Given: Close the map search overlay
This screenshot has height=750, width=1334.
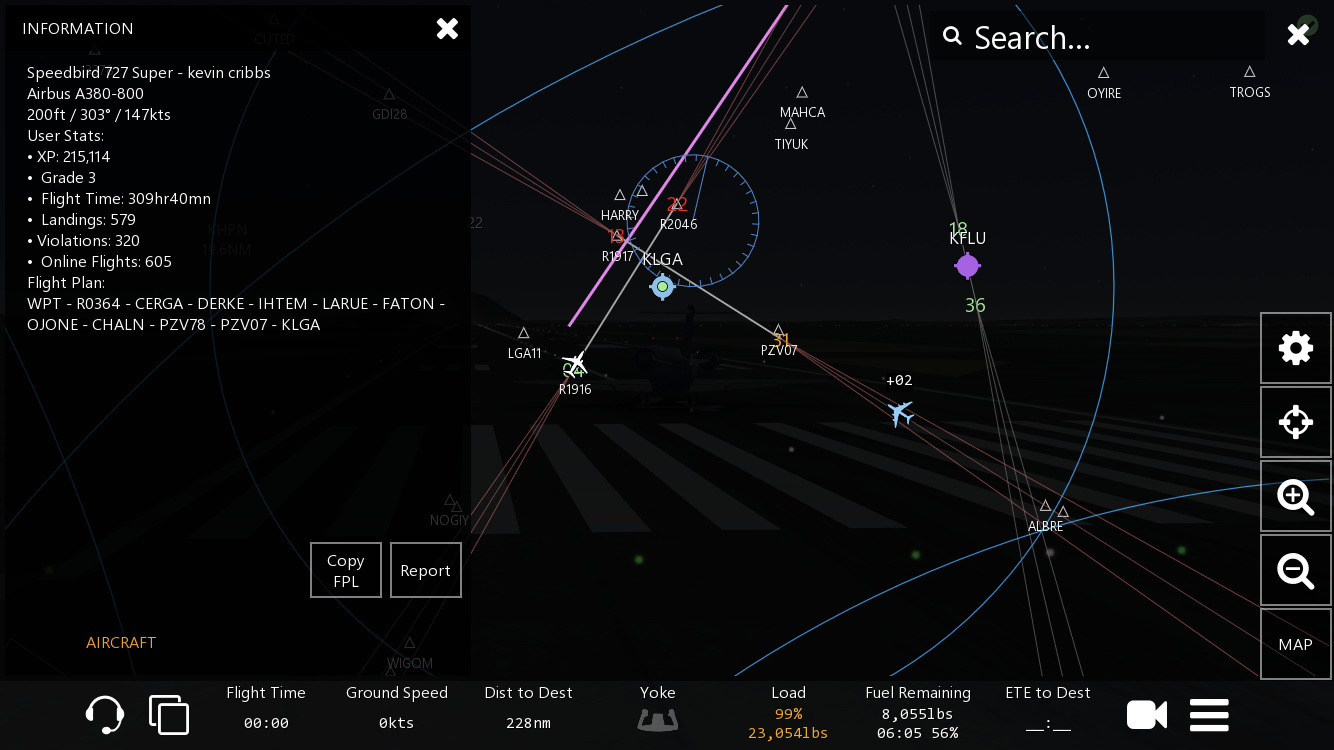Looking at the screenshot, I should point(1298,35).
